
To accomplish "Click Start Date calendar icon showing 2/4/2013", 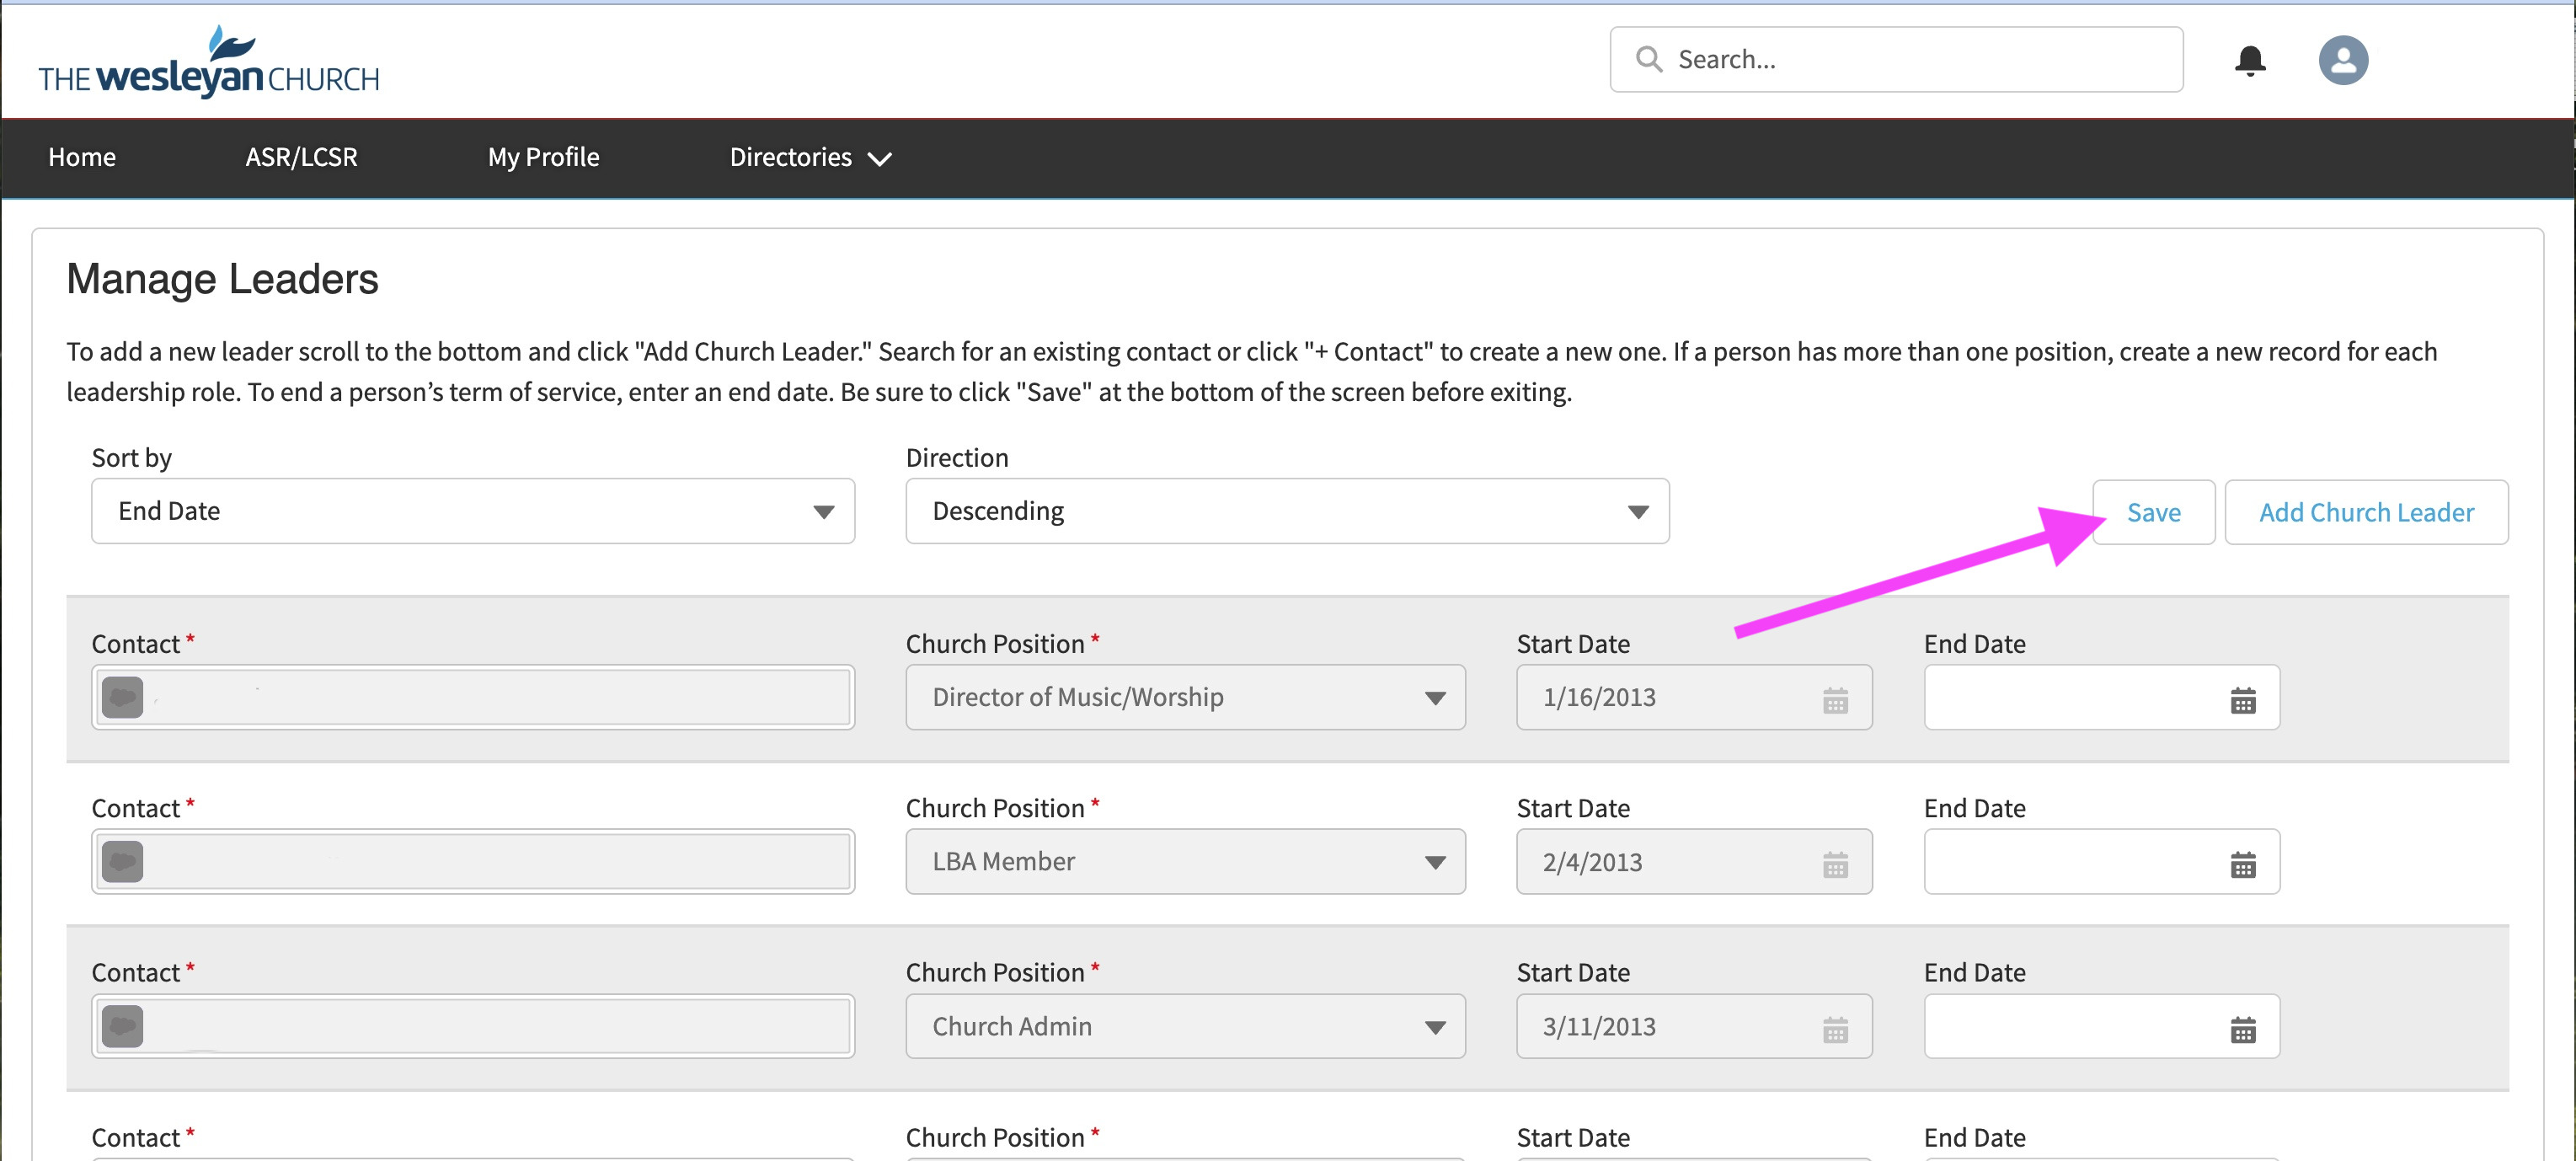I will 1834,864.
